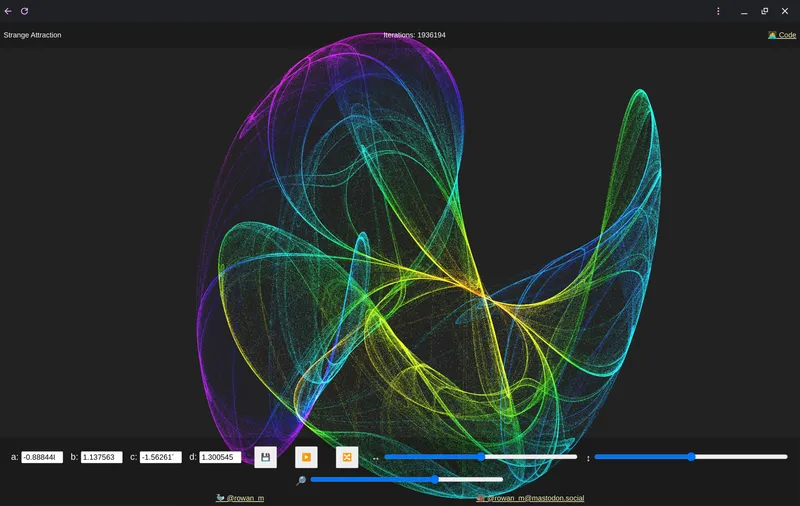Click the vertical offset slider

pyautogui.click(x=691, y=457)
